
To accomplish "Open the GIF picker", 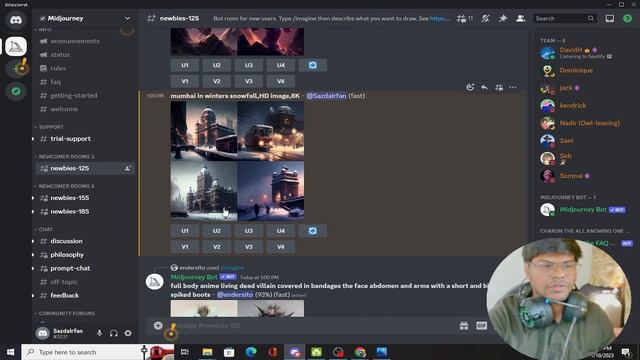I will [x=482, y=325].
